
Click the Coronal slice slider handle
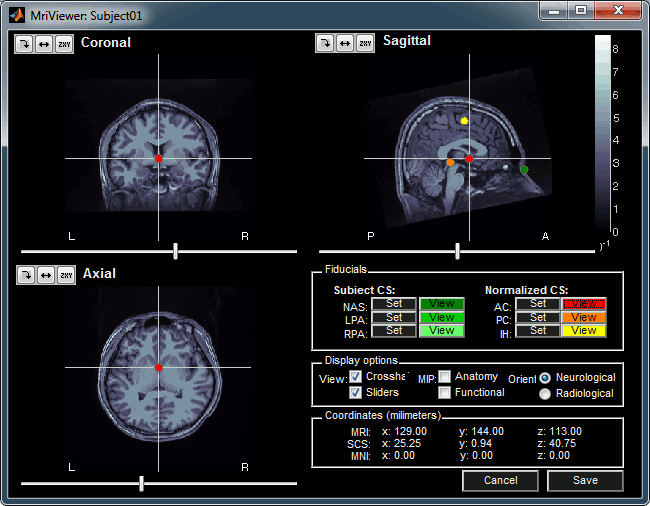point(176,251)
